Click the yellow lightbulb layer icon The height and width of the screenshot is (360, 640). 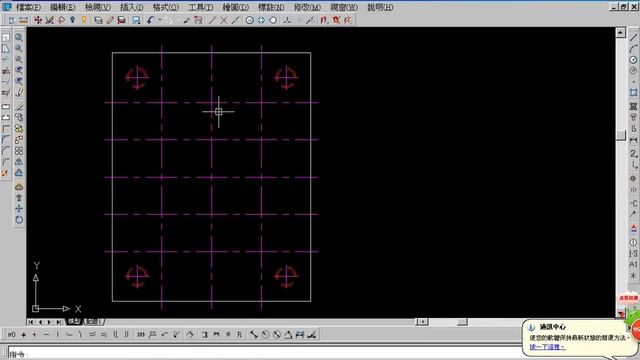[84, 20]
